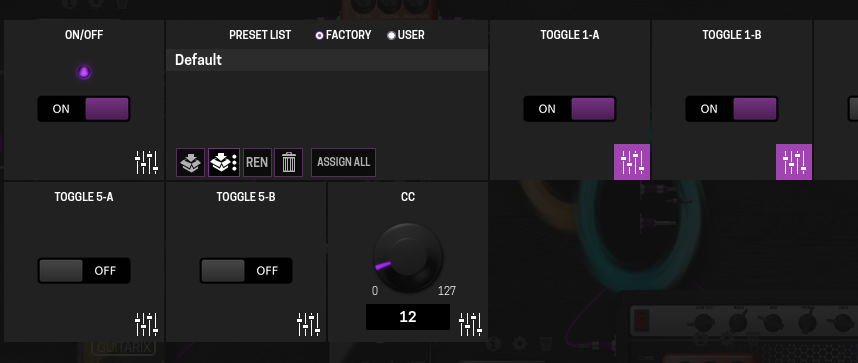Select the USER preset list radio
Viewport: 858px width, 363px height.
pos(391,36)
